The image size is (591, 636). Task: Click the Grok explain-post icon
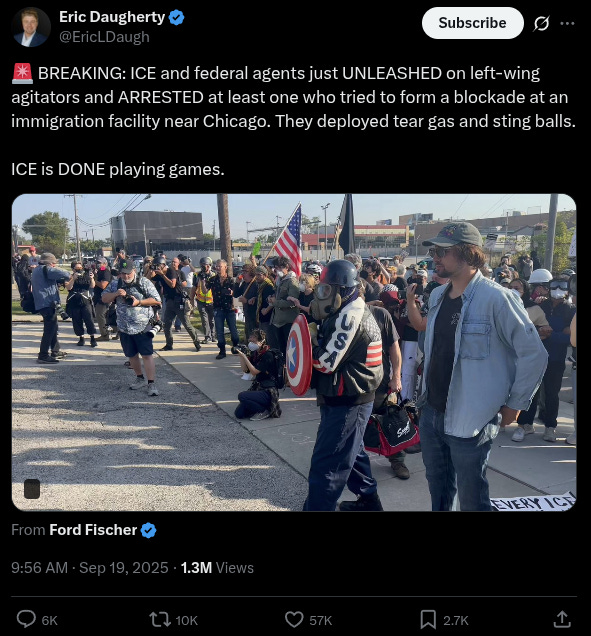(542, 24)
